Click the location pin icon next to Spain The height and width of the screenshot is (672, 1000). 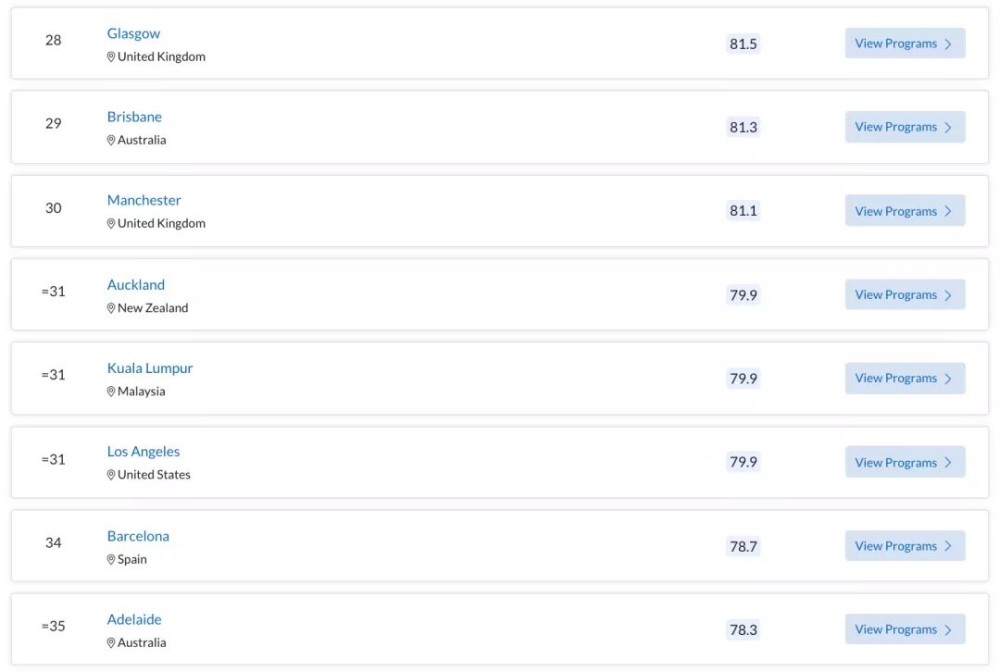(111, 559)
